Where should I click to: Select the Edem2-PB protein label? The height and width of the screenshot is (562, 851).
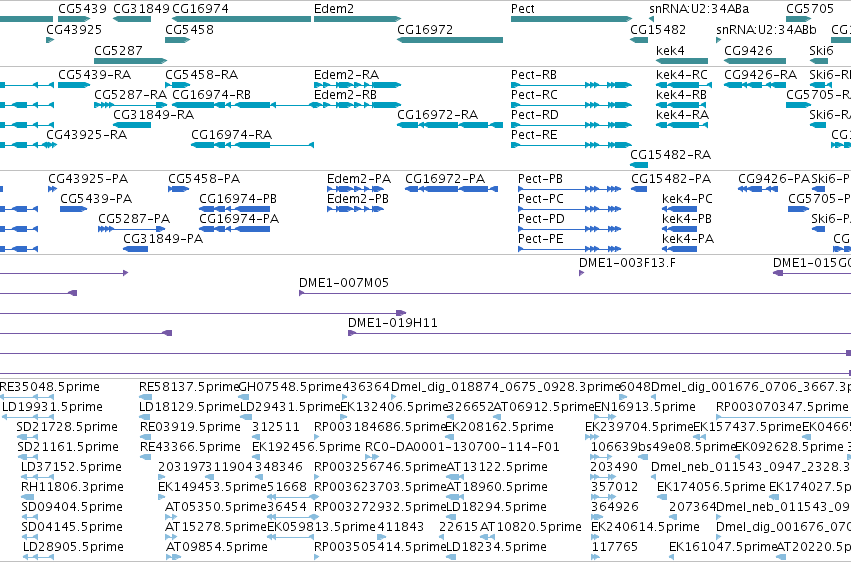(x=358, y=199)
